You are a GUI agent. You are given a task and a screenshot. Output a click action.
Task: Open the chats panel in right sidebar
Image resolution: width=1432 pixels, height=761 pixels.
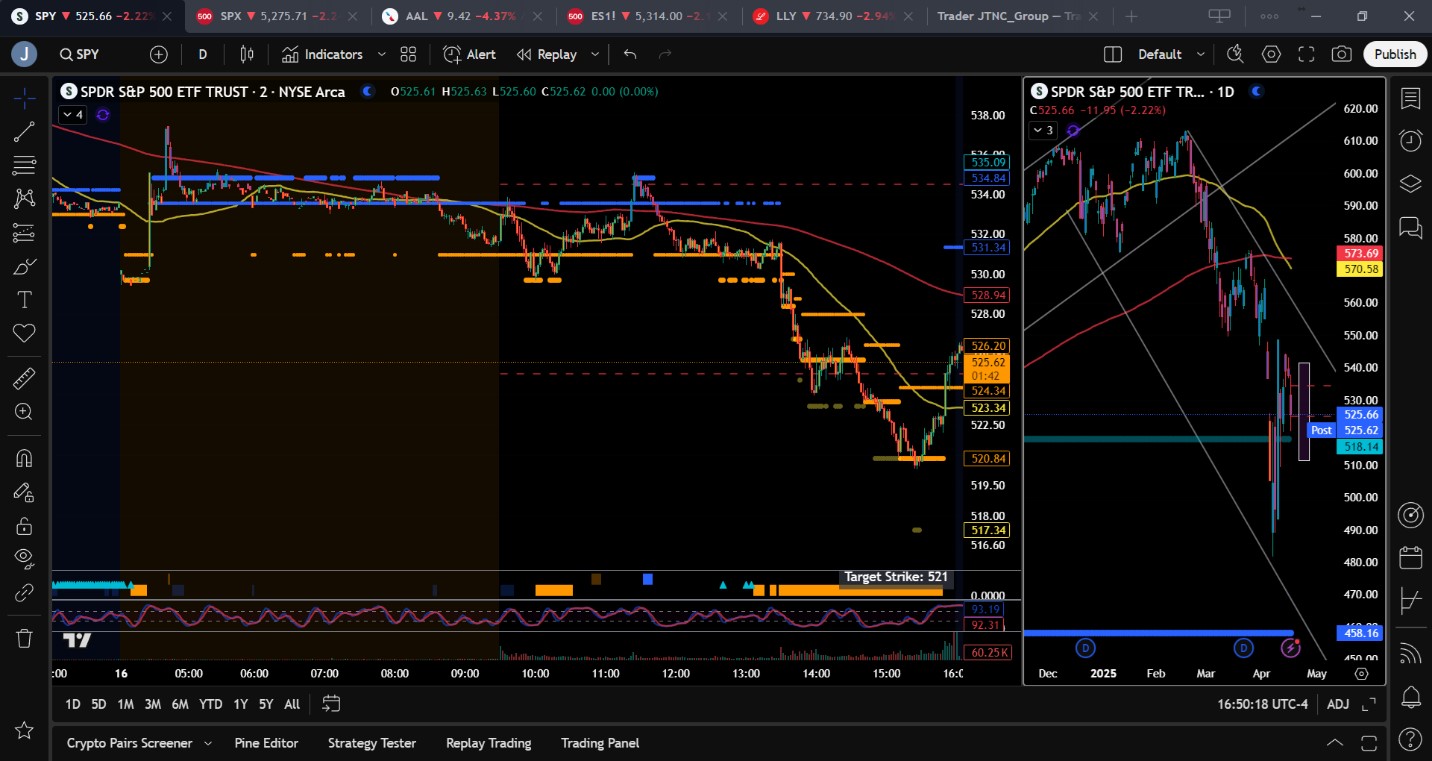point(1411,227)
